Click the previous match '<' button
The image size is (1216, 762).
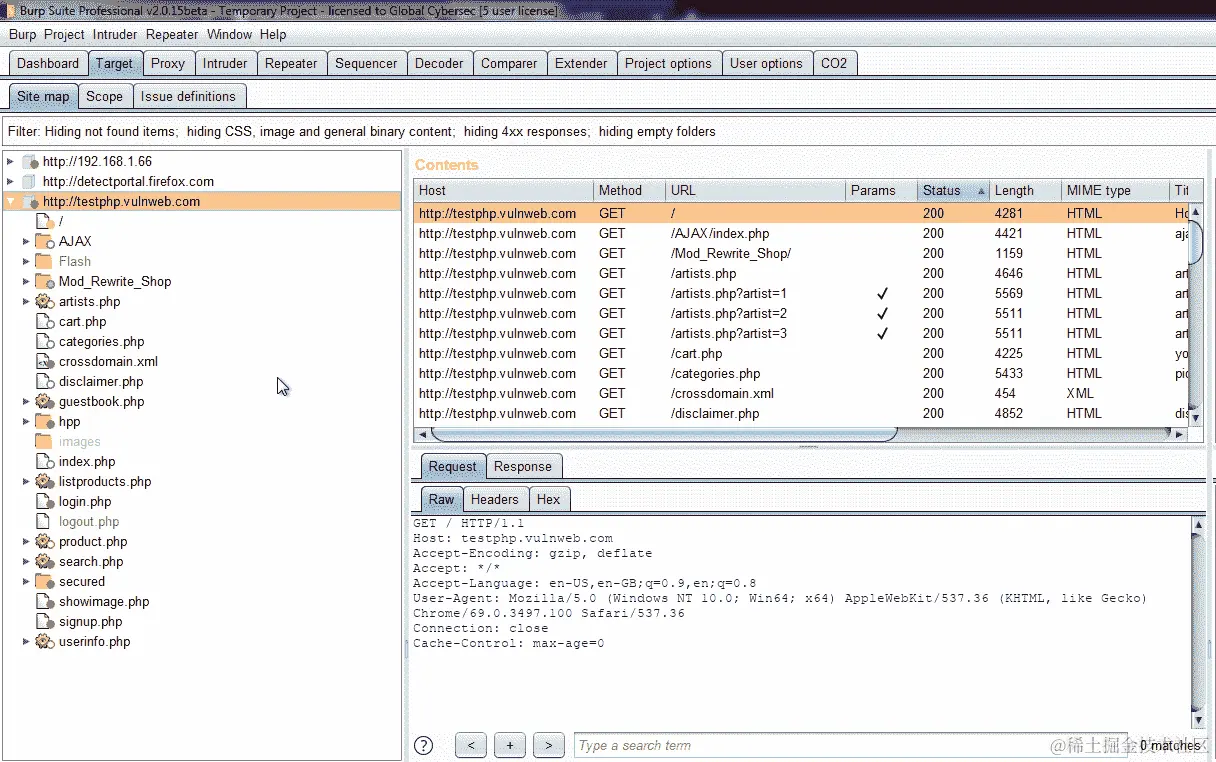point(471,745)
